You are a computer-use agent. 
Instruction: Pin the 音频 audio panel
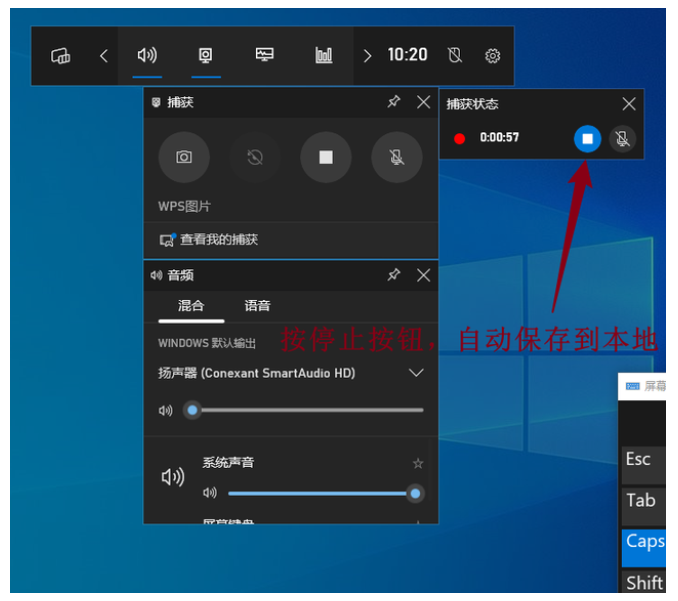[394, 275]
